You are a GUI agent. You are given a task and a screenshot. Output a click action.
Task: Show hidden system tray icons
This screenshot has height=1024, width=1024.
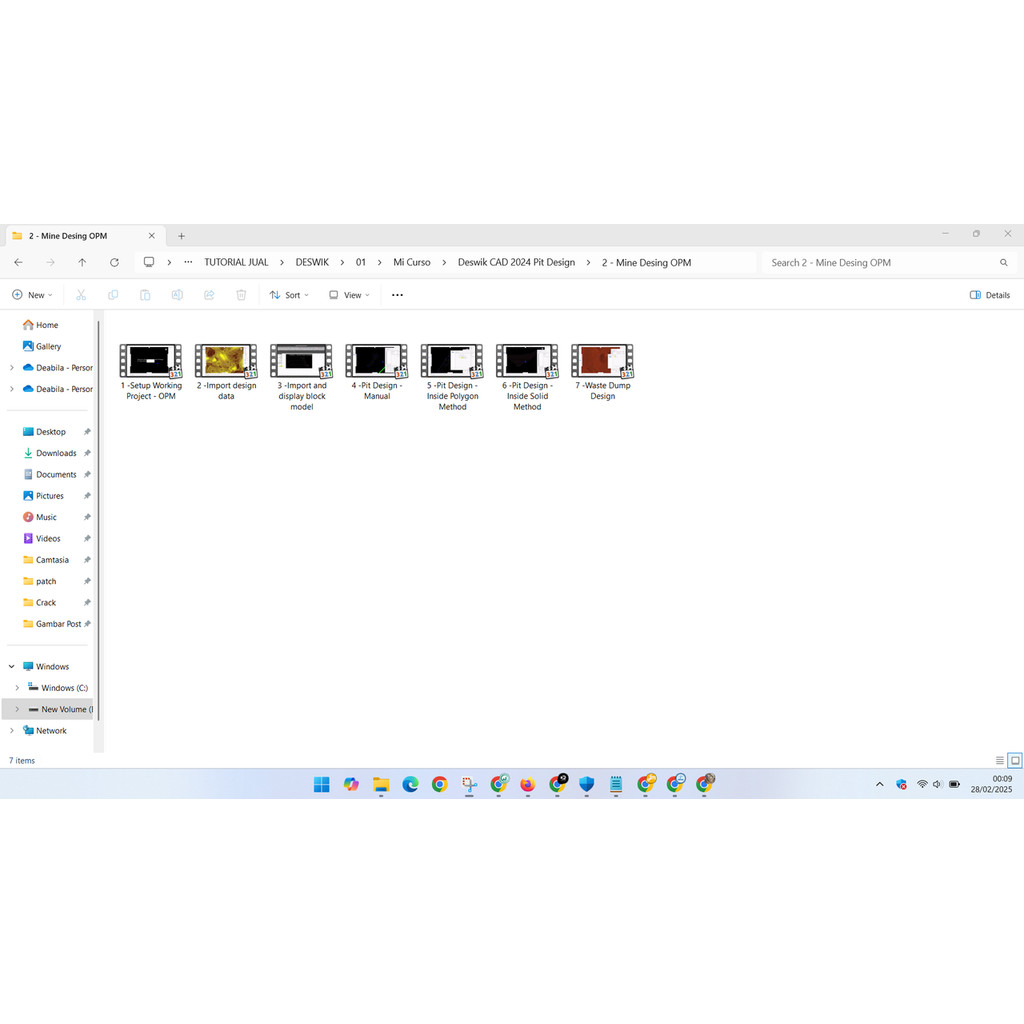pos(880,784)
